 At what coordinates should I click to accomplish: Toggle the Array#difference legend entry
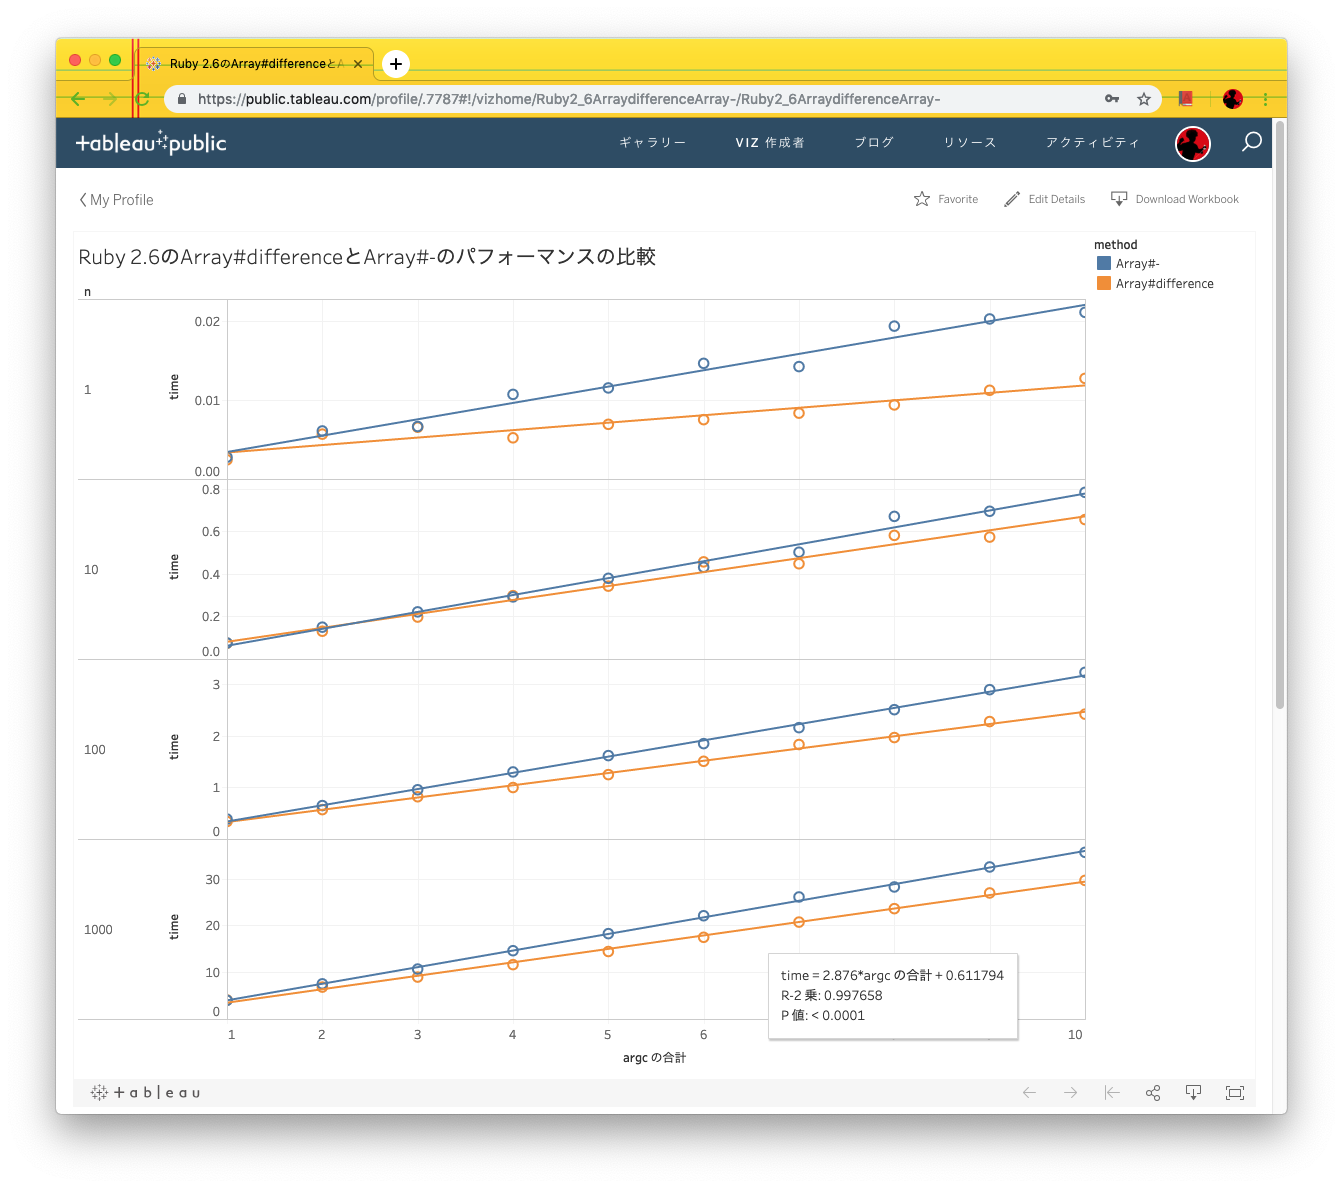pyautogui.click(x=1165, y=283)
